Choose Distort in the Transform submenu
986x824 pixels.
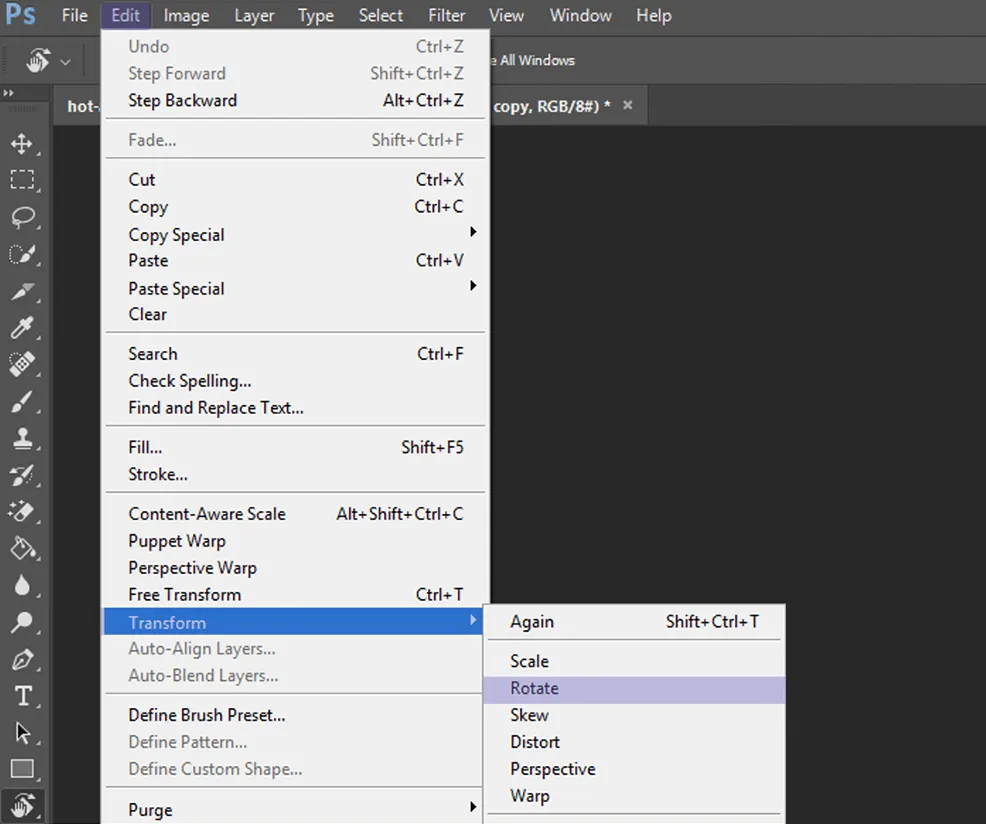click(x=634, y=742)
